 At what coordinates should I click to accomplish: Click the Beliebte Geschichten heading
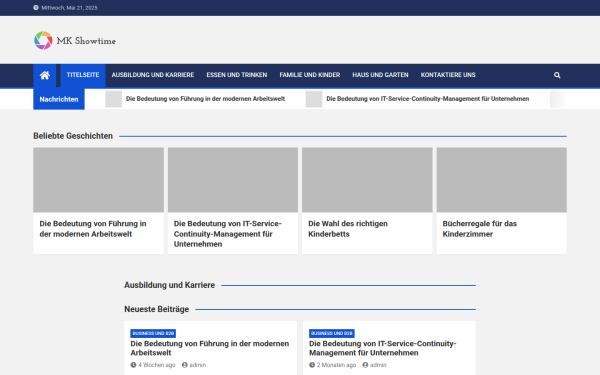point(73,136)
